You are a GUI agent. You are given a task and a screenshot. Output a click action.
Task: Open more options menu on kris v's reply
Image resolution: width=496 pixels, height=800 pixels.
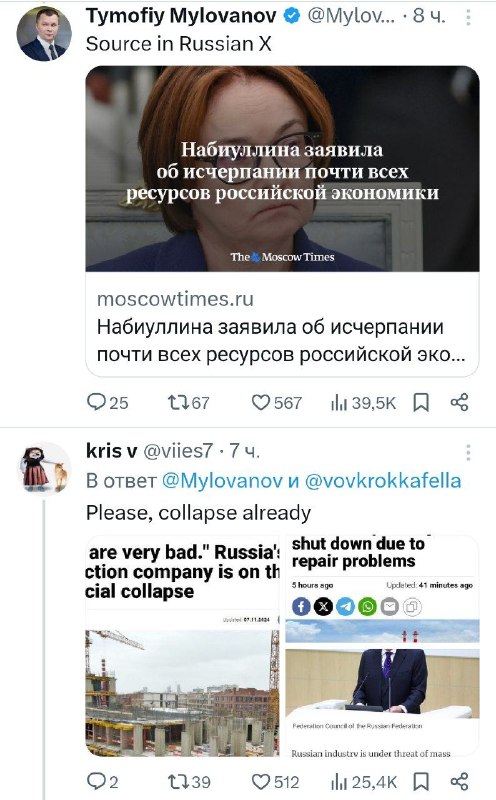(x=468, y=453)
